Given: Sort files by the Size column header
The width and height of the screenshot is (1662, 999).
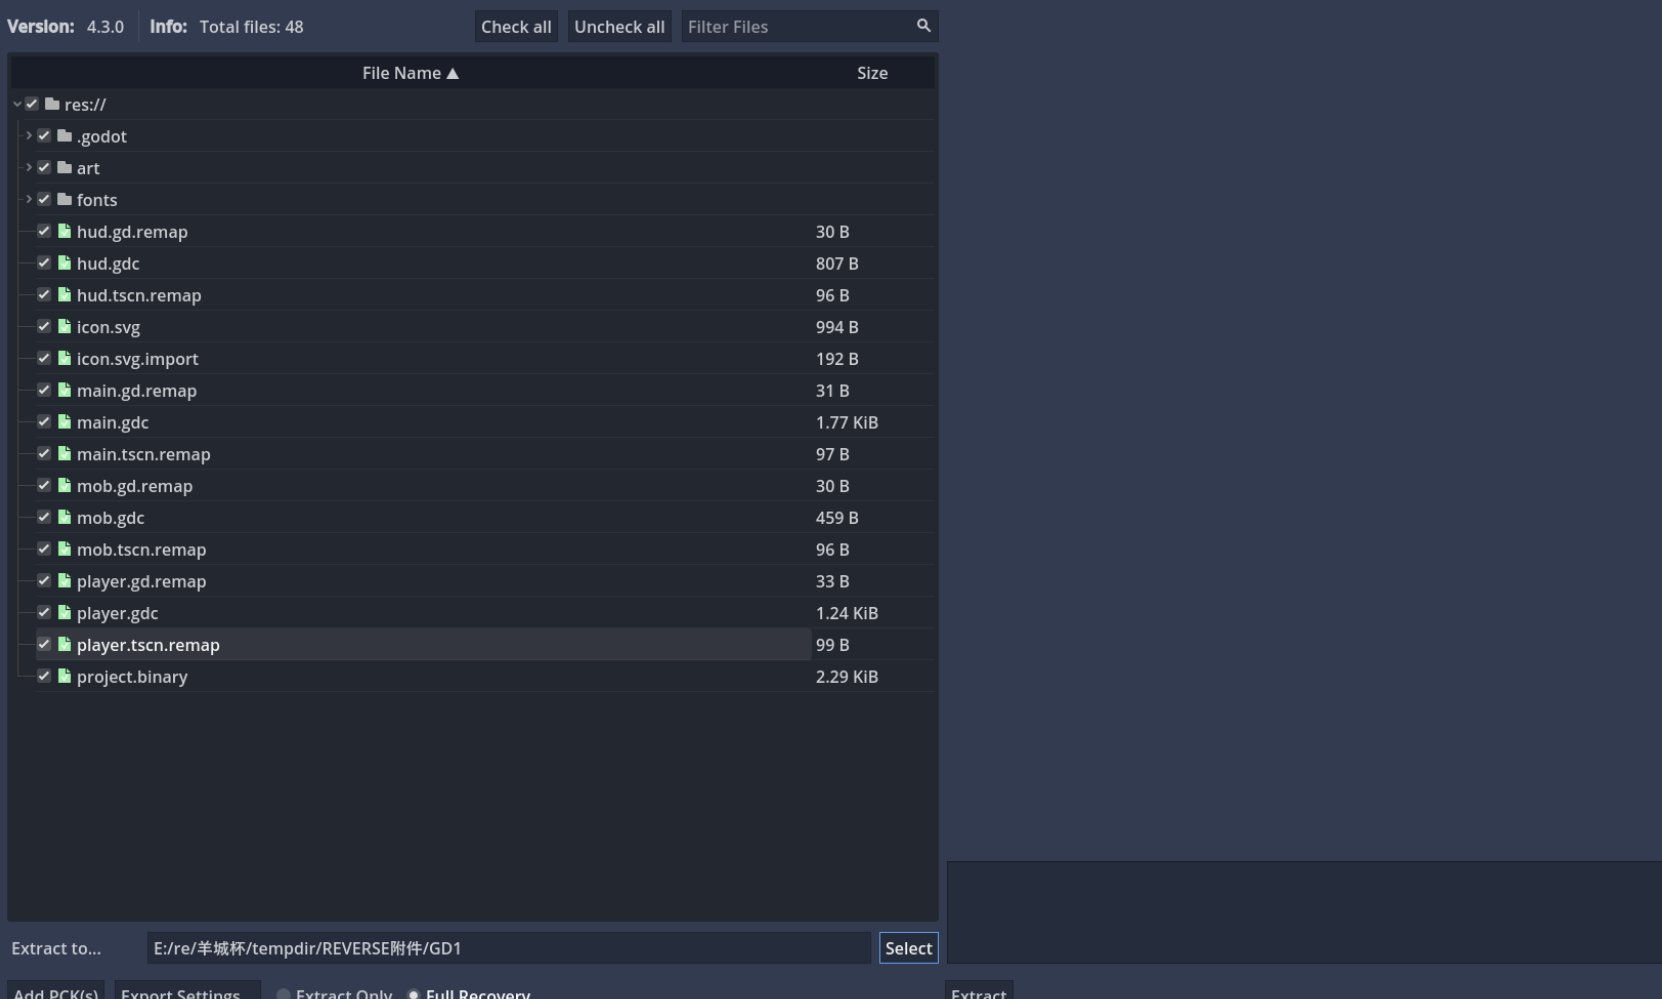Looking at the screenshot, I should (872, 73).
